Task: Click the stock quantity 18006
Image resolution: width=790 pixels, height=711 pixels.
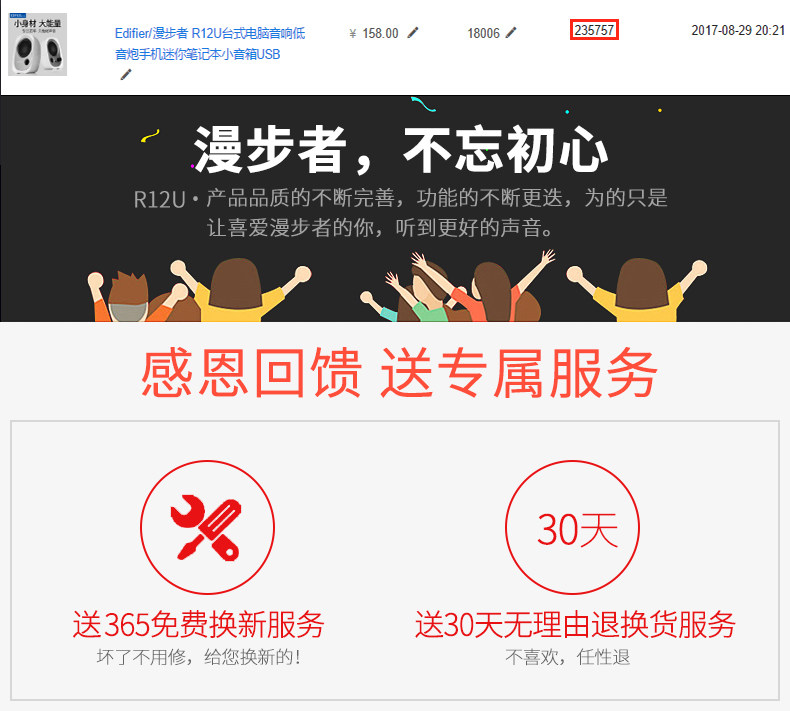Action: (483, 33)
